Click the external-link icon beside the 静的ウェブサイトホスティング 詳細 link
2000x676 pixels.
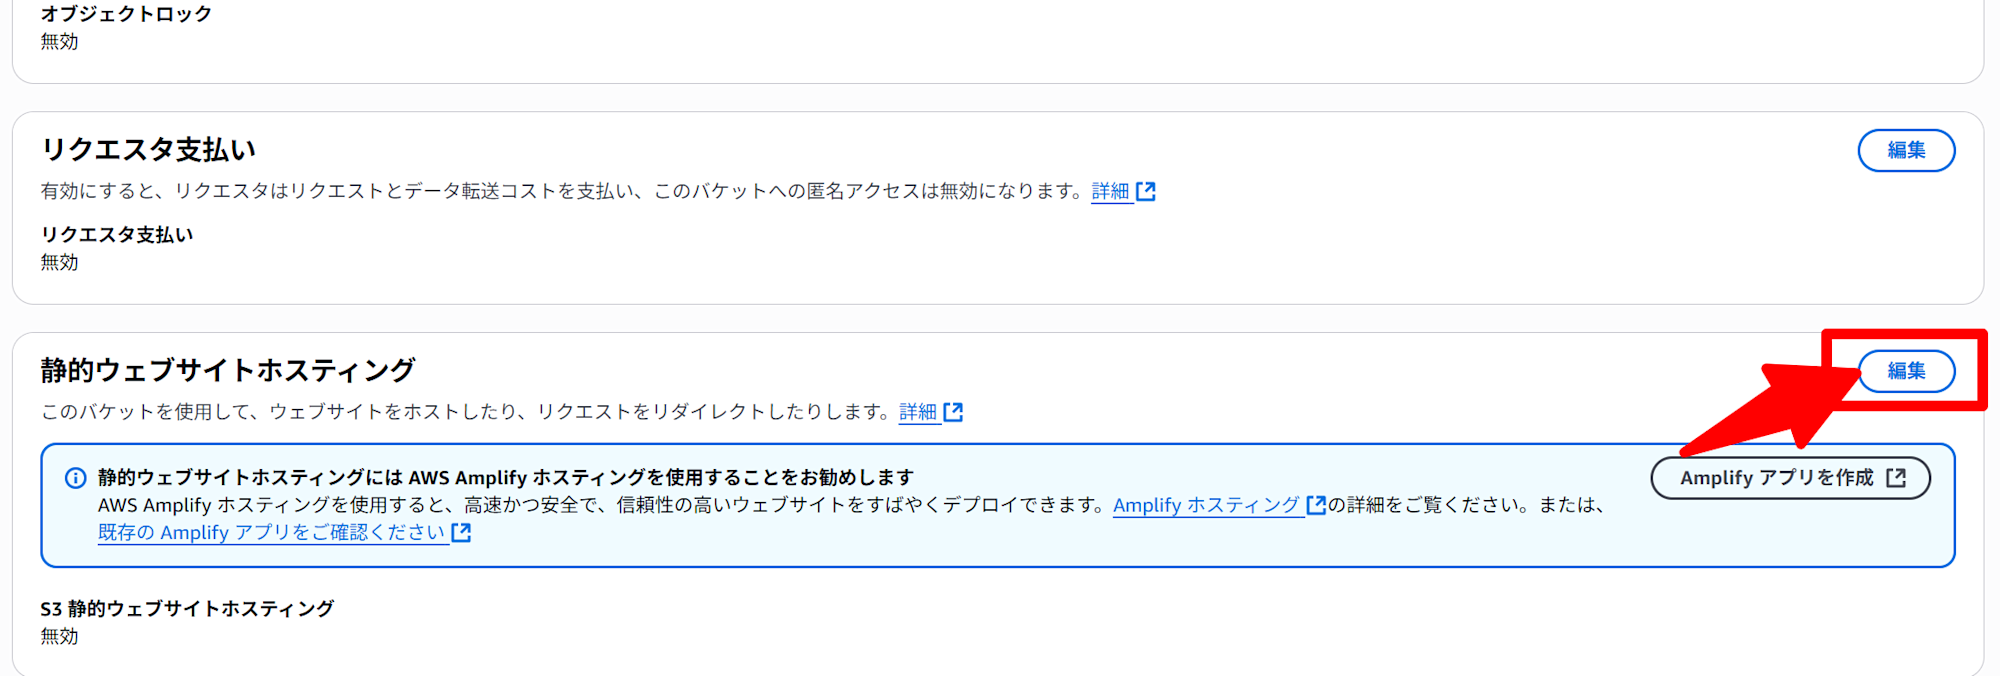pos(953,412)
